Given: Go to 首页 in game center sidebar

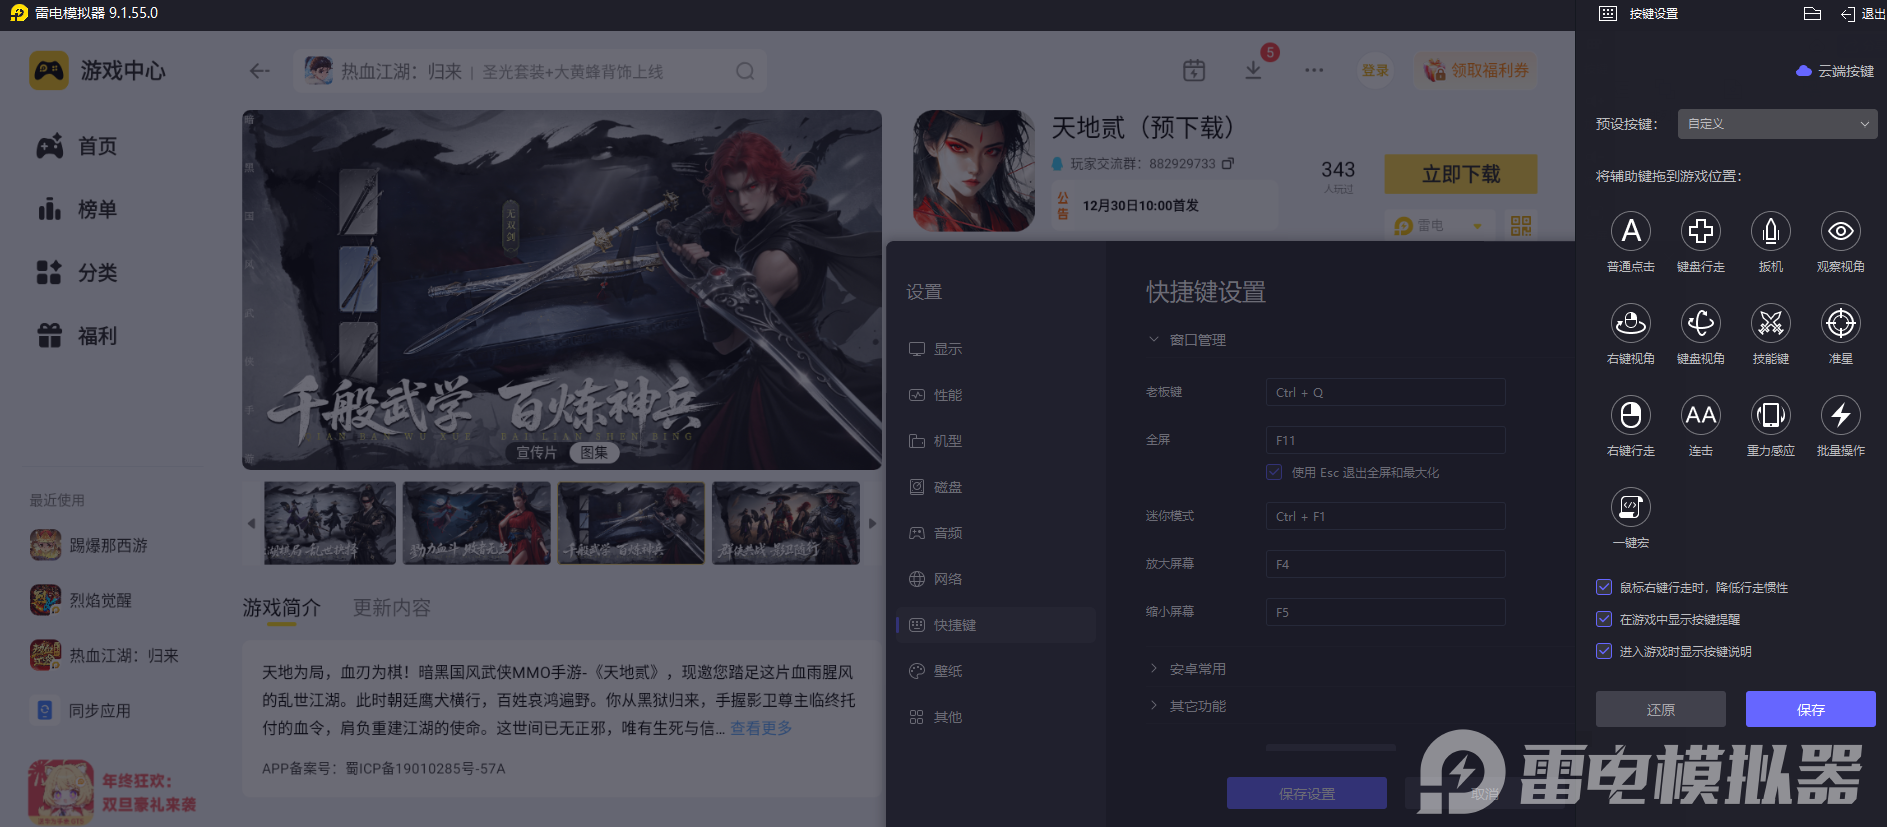Looking at the screenshot, I should click(x=77, y=146).
